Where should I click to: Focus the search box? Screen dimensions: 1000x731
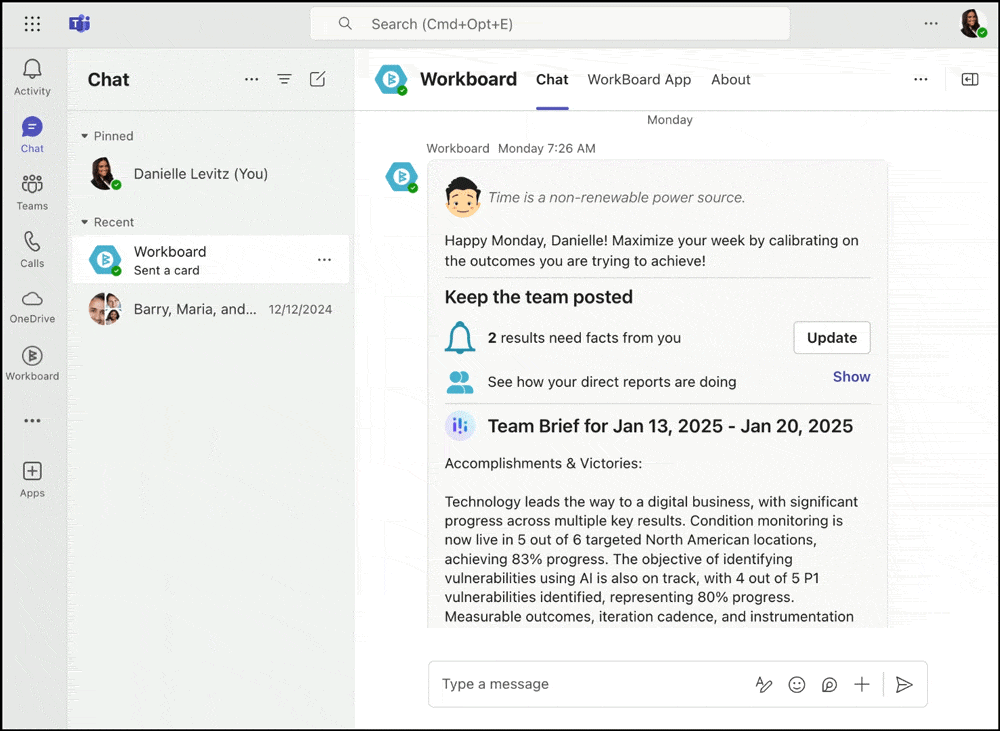coord(550,24)
